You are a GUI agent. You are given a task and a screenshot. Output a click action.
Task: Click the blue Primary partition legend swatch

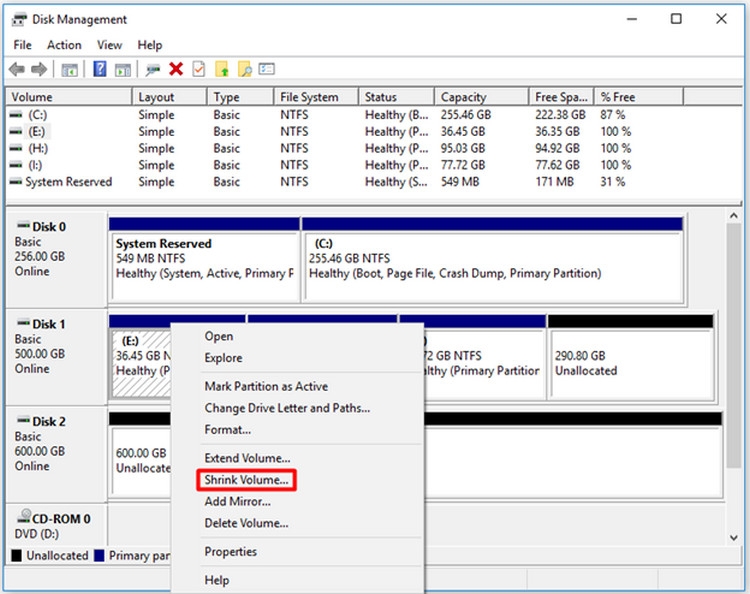pos(99,555)
